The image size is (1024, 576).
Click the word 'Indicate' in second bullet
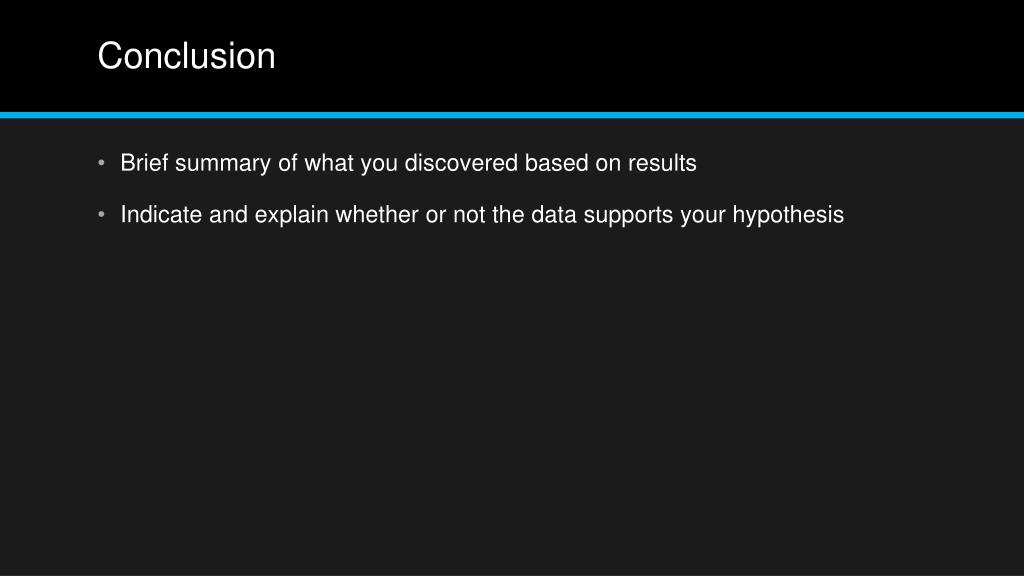coord(161,215)
